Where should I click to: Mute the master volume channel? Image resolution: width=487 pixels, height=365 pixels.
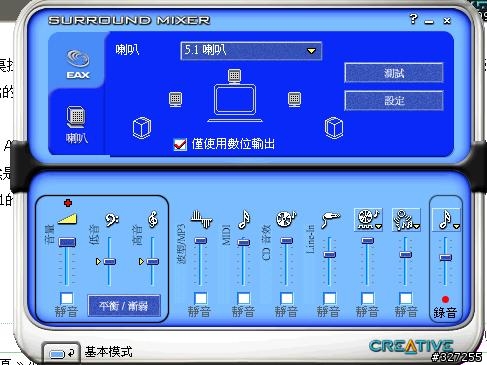[67, 298]
